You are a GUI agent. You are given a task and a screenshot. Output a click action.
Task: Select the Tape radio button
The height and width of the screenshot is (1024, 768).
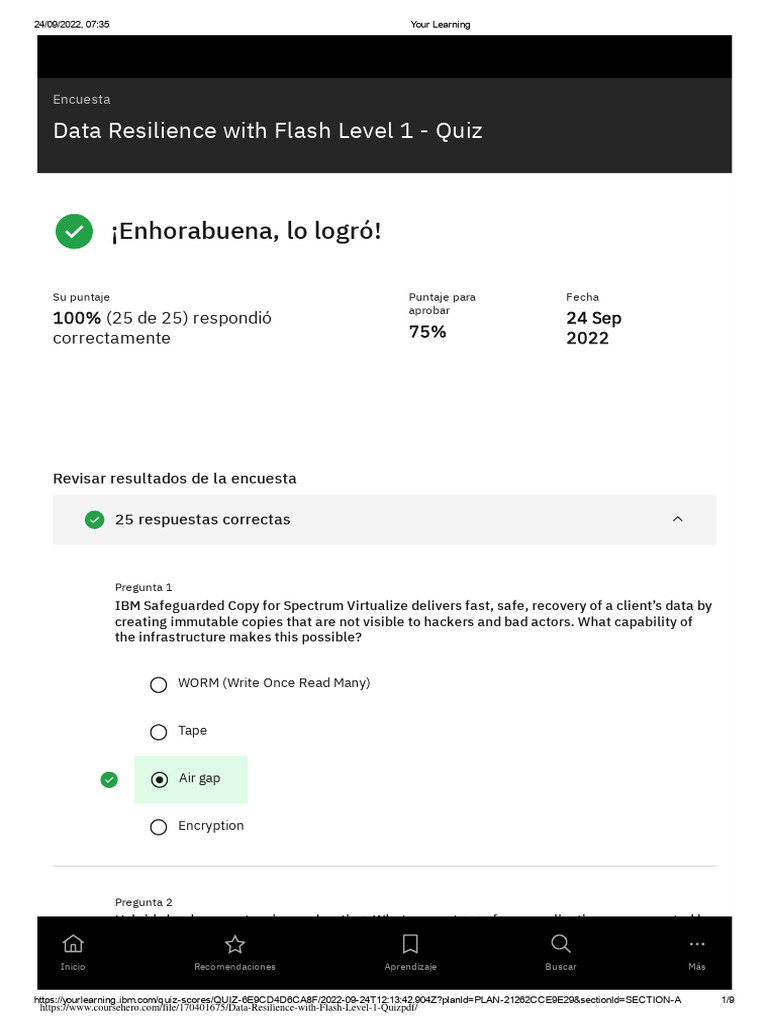[158, 732]
